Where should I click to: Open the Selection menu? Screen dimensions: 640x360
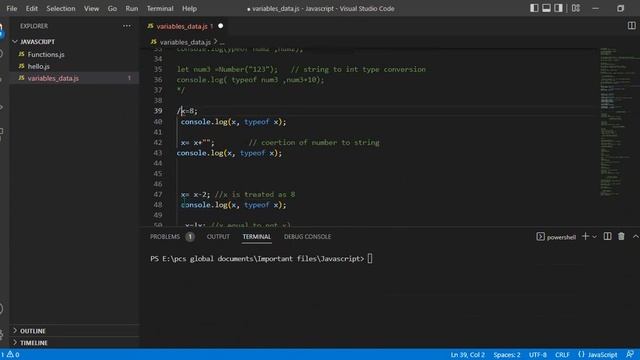[x=60, y=9]
